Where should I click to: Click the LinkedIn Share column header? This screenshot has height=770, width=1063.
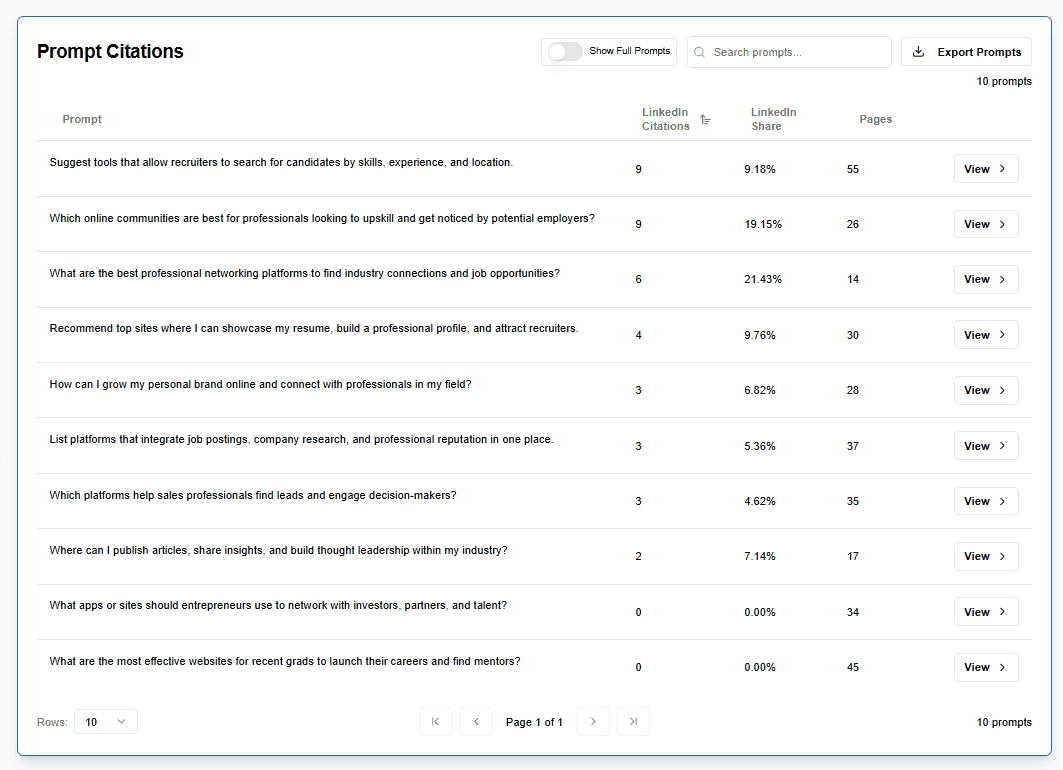click(773, 119)
